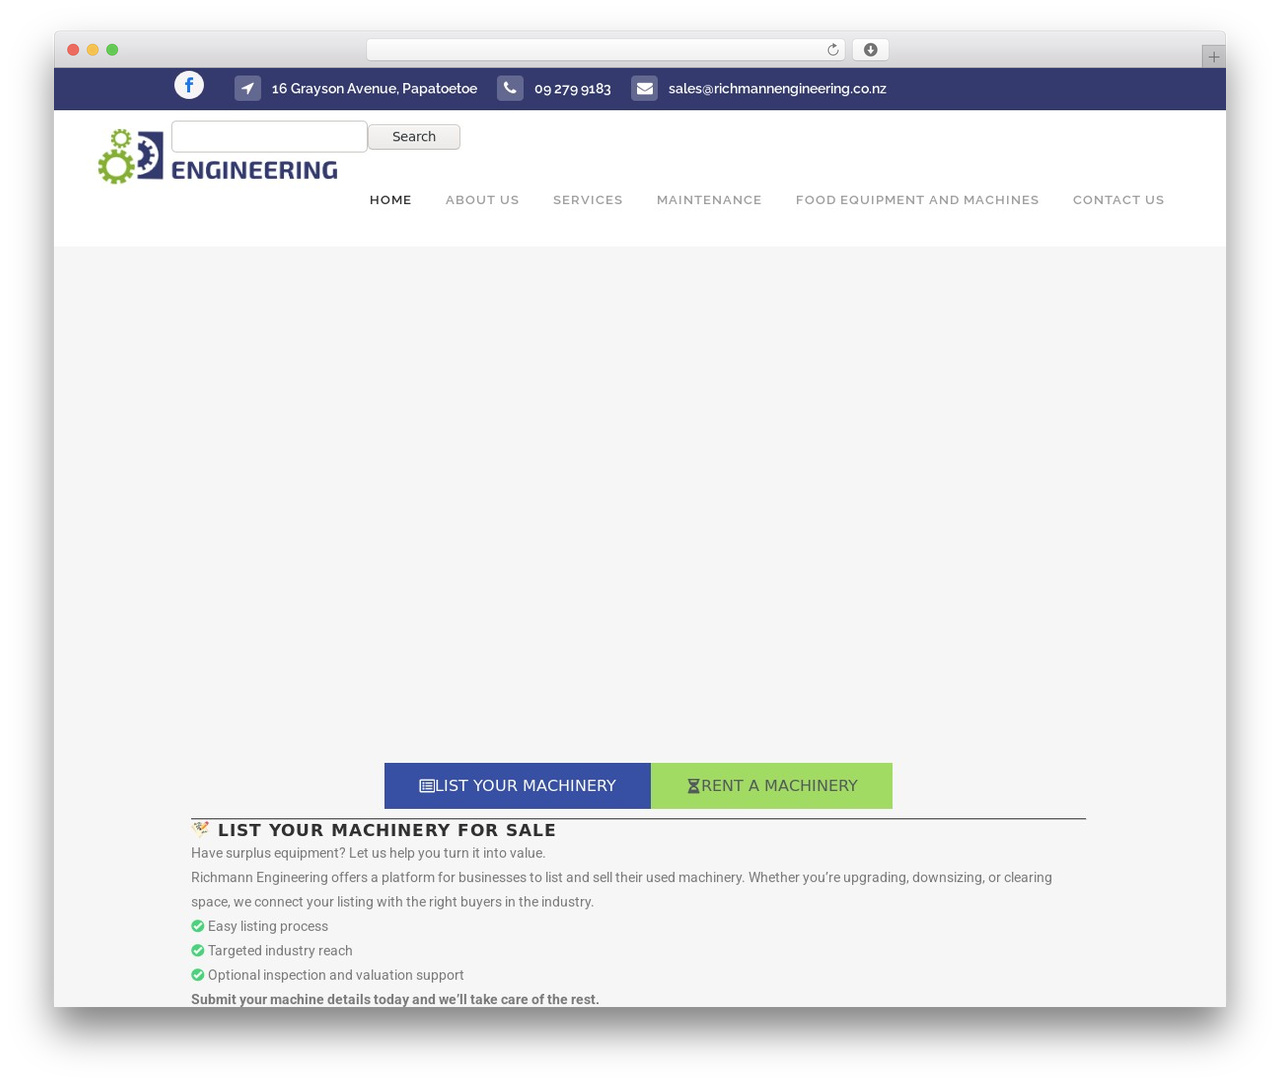The image size is (1280, 1084).
Task: Click the green check beside Targeted industry reach
Action: (x=198, y=951)
